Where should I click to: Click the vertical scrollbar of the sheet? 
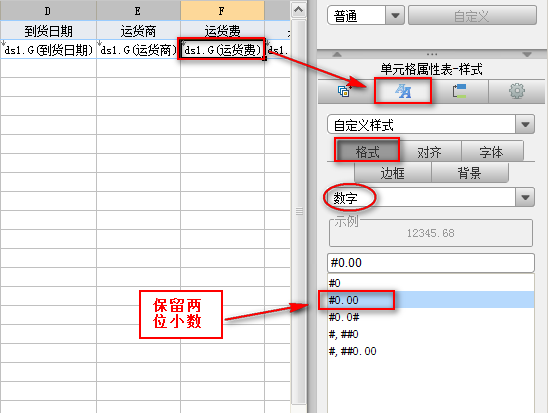point(299,211)
